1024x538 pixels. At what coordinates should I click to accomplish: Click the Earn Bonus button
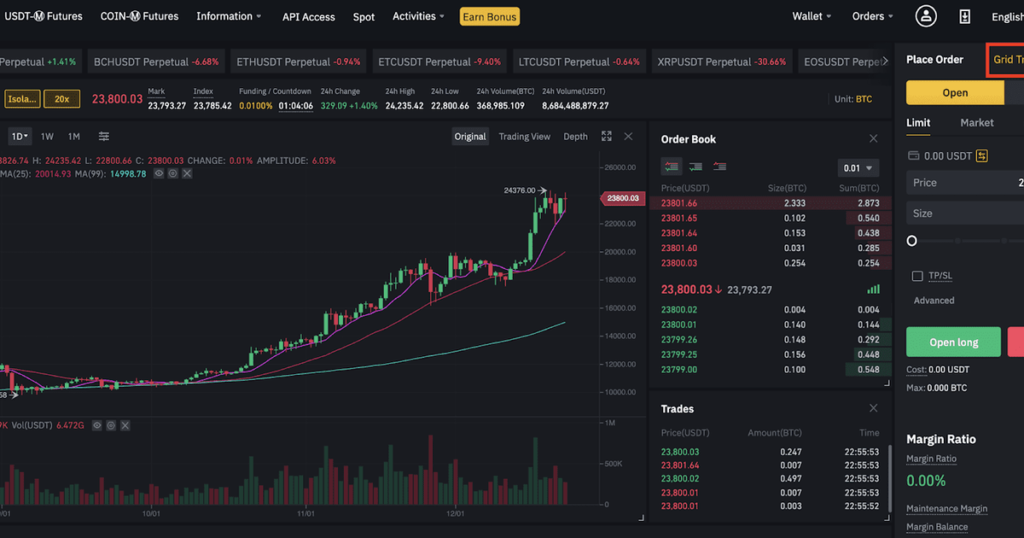tap(490, 17)
